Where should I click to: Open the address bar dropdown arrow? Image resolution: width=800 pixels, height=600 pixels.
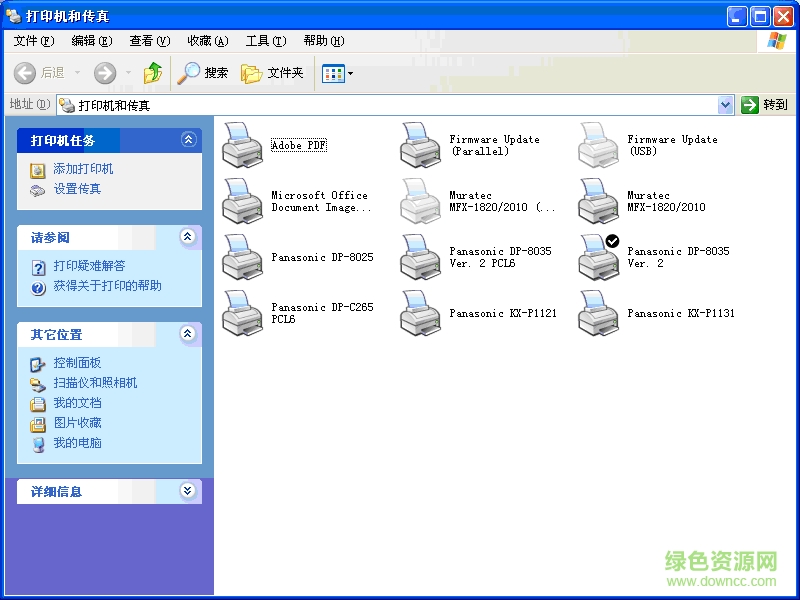[725, 105]
